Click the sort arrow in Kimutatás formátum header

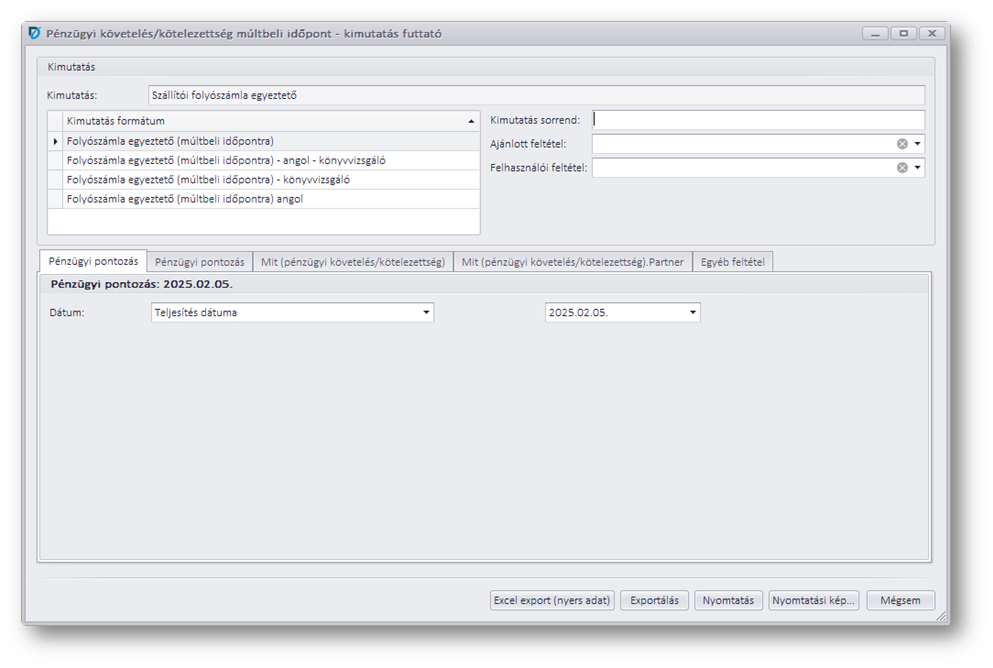tap(471, 121)
